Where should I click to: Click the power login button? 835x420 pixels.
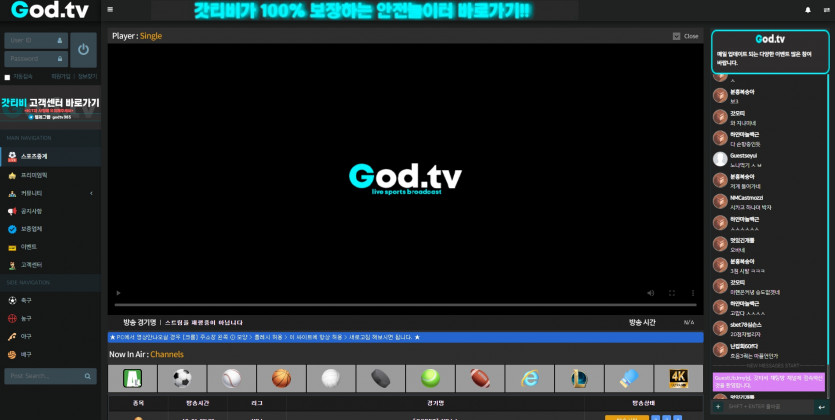coord(83,50)
